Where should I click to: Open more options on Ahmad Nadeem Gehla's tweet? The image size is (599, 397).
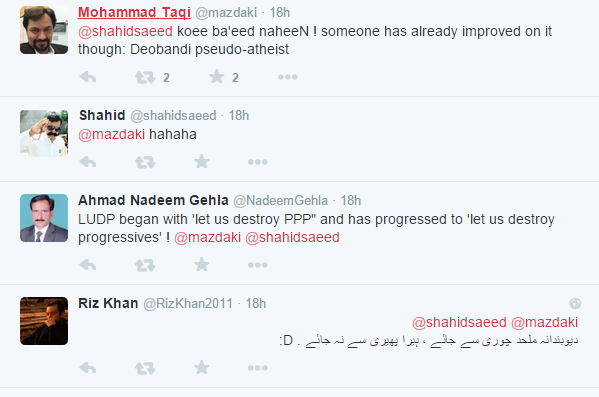[257, 265]
